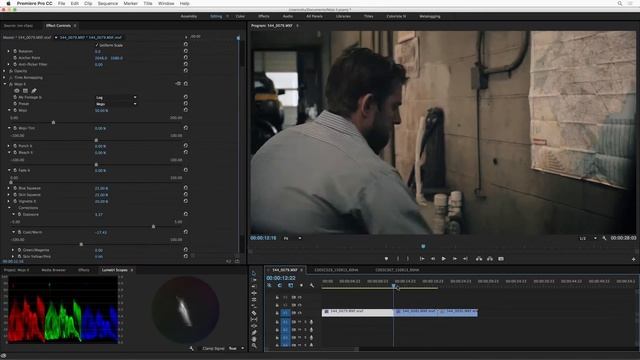This screenshot has width=640, height=360.
Task: Expand the Green/Magenta parameter
Action: click(x=13, y=250)
